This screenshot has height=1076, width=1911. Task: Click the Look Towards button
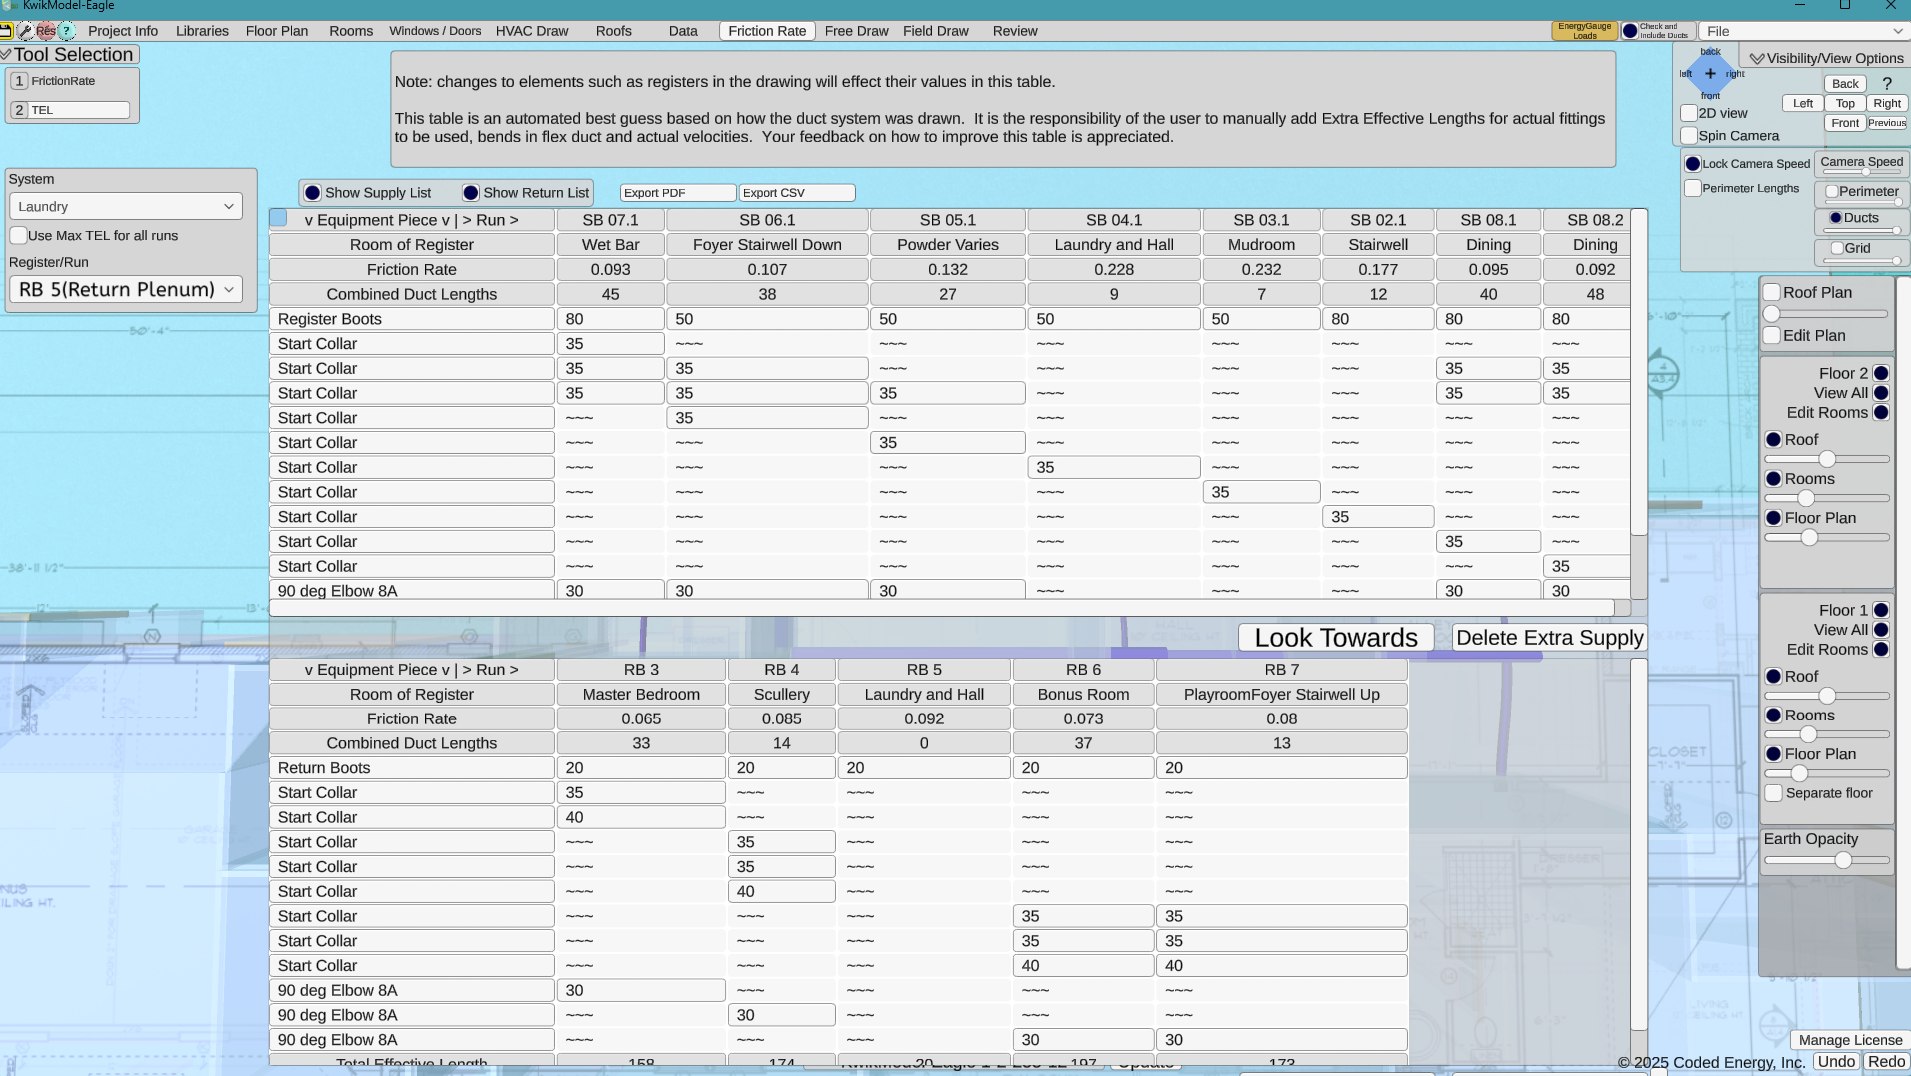[x=1336, y=638]
